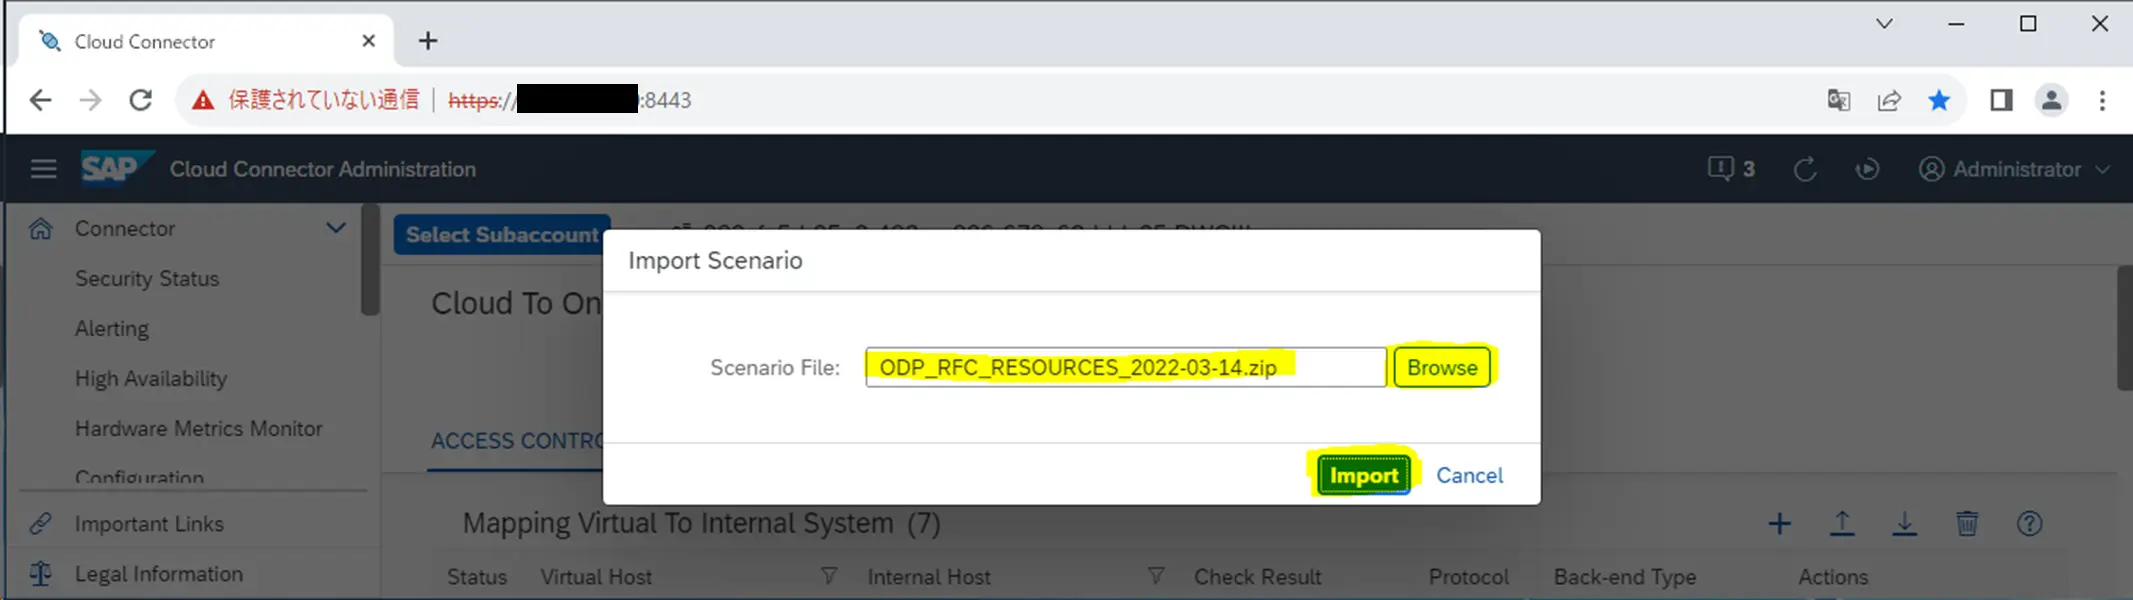
Task: Open alerts notification icon showing 3
Action: point(1731,169)
